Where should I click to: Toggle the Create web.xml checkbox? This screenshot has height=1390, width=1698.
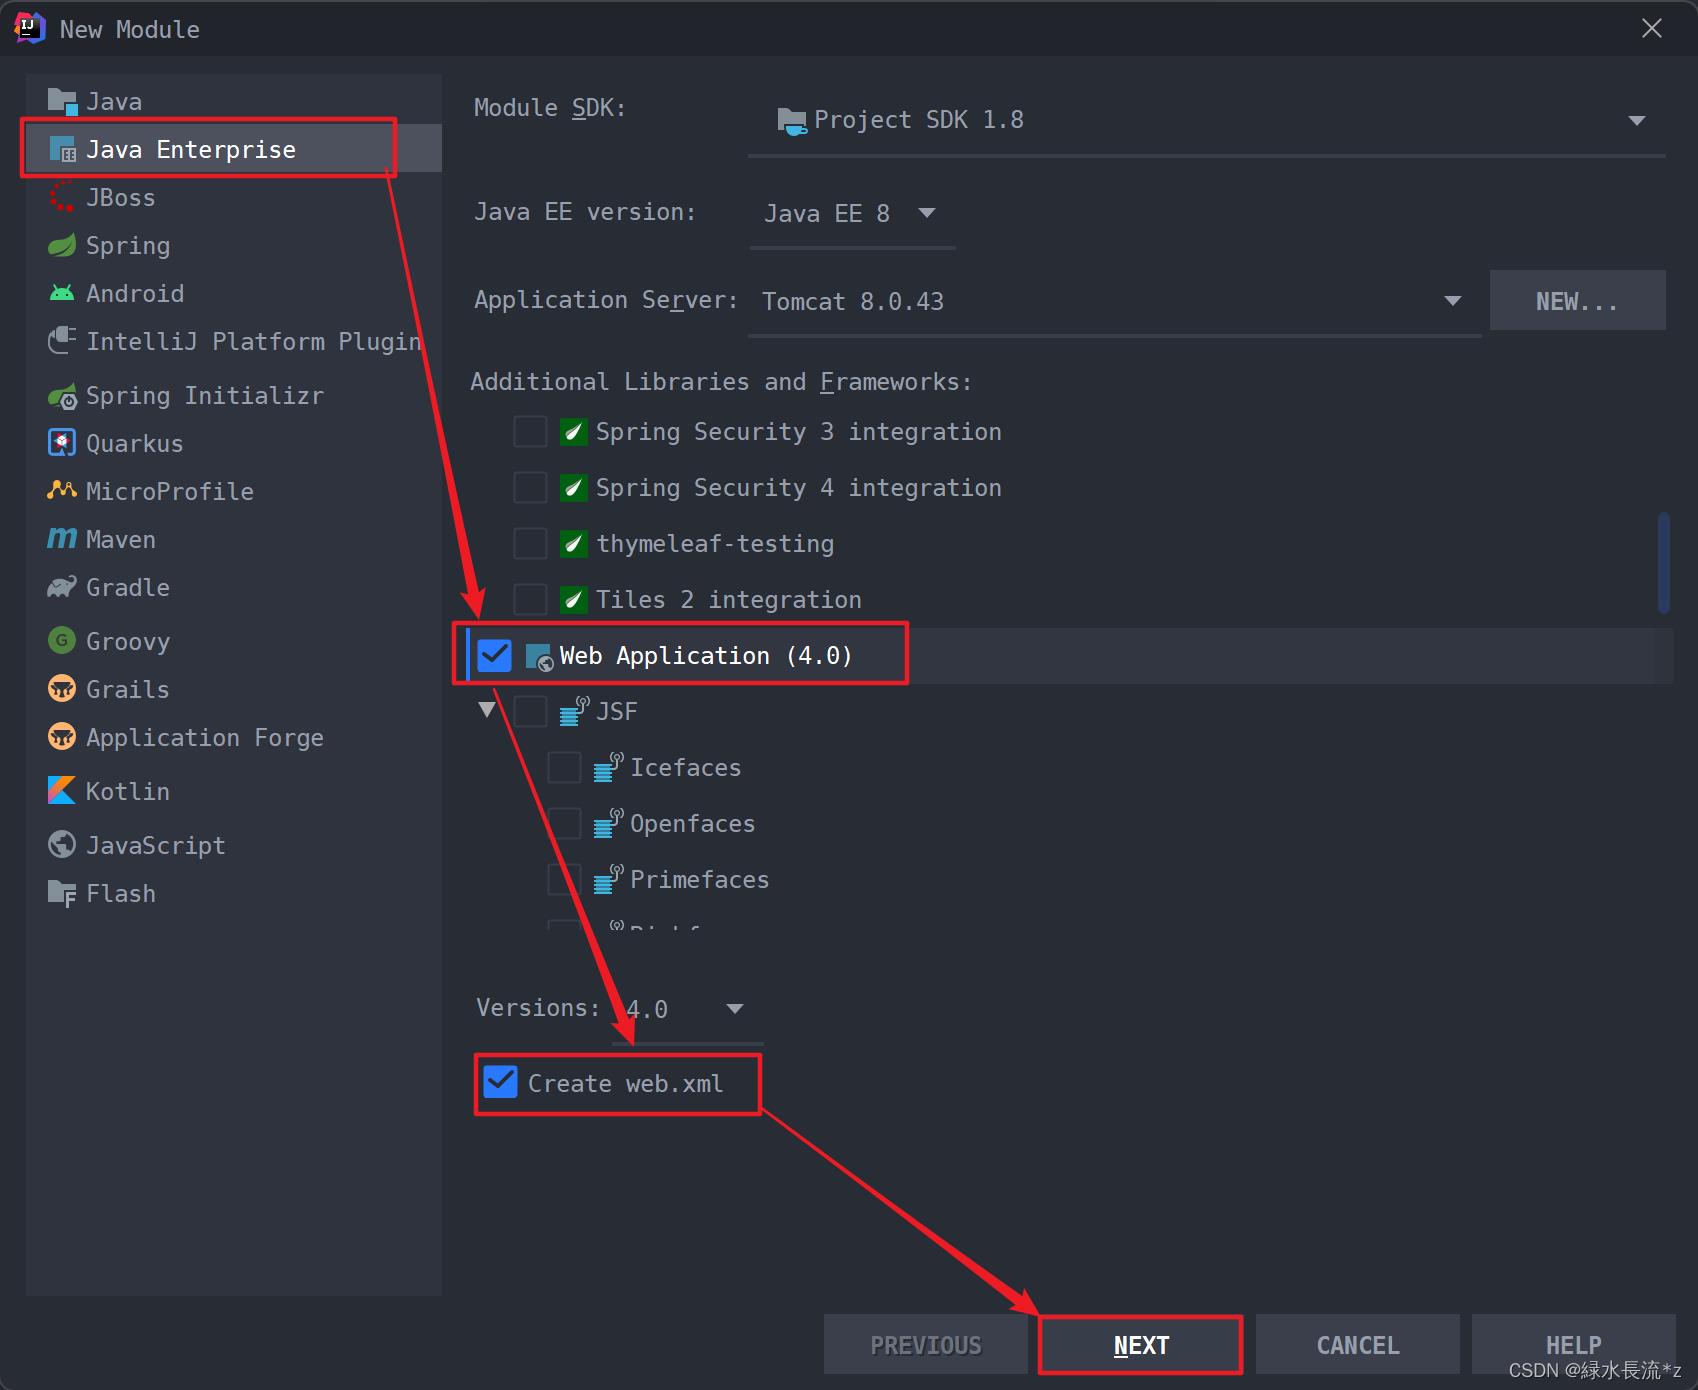point(500,1082)
